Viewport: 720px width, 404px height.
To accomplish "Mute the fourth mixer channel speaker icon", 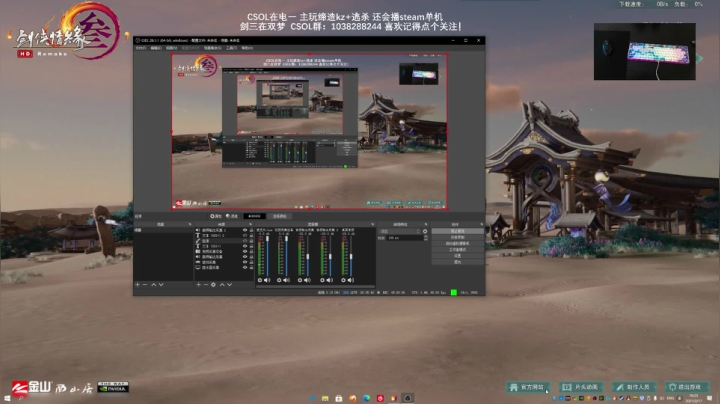I will coord(329,280).
